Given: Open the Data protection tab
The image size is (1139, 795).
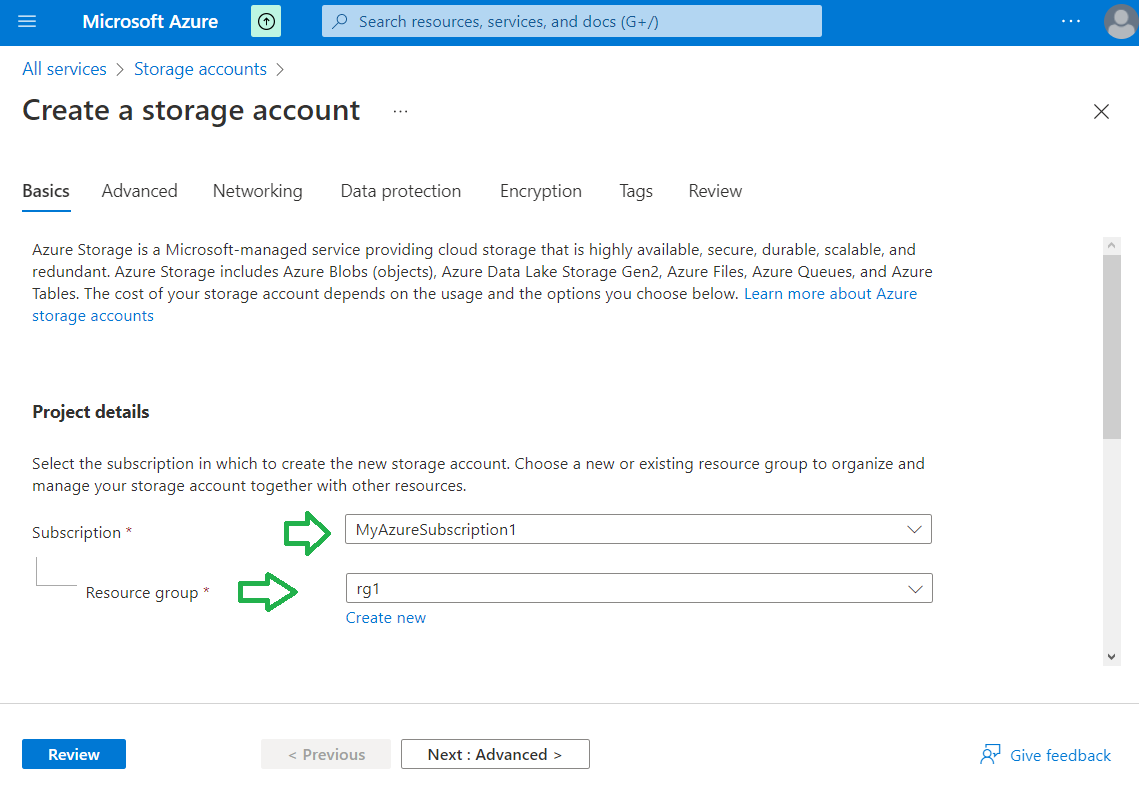Looking at the screenshot, I should (x=401, y=191).
